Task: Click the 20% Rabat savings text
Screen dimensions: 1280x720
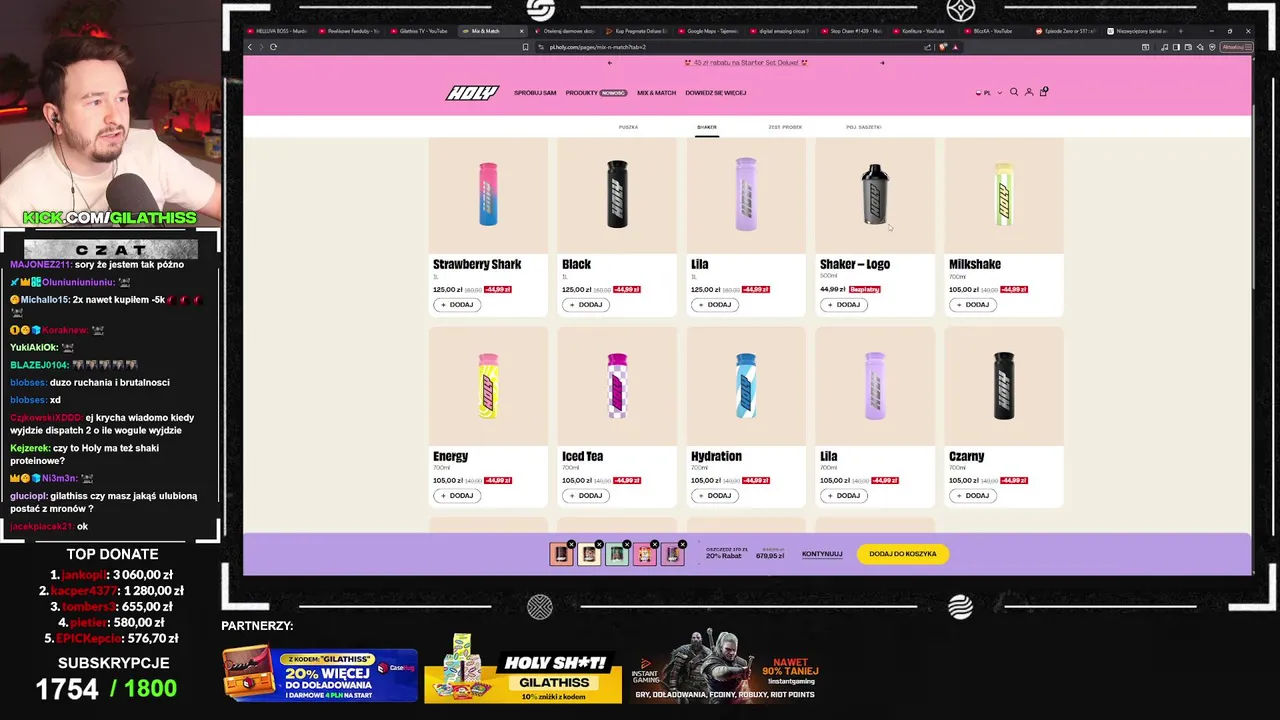Action: click(x=724, y=556)
